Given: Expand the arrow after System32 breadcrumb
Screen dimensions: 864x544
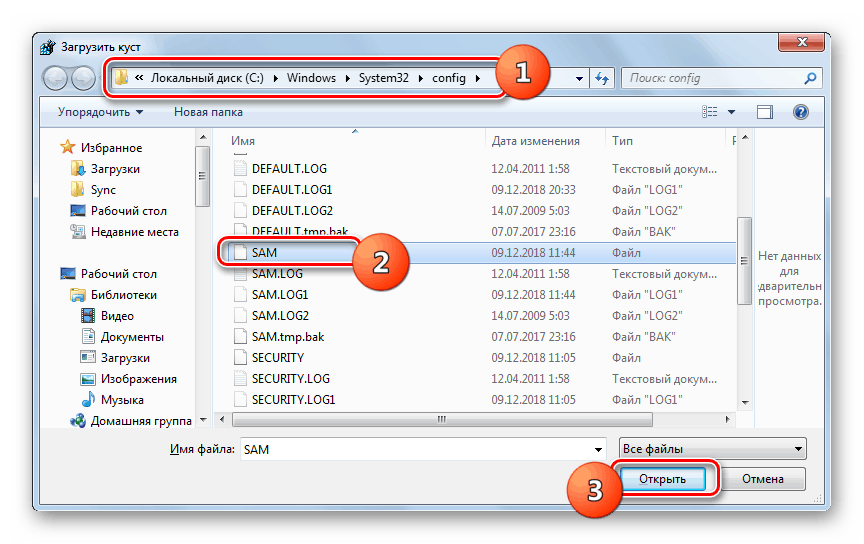Looking at the screenshot, I should (420, 78).
